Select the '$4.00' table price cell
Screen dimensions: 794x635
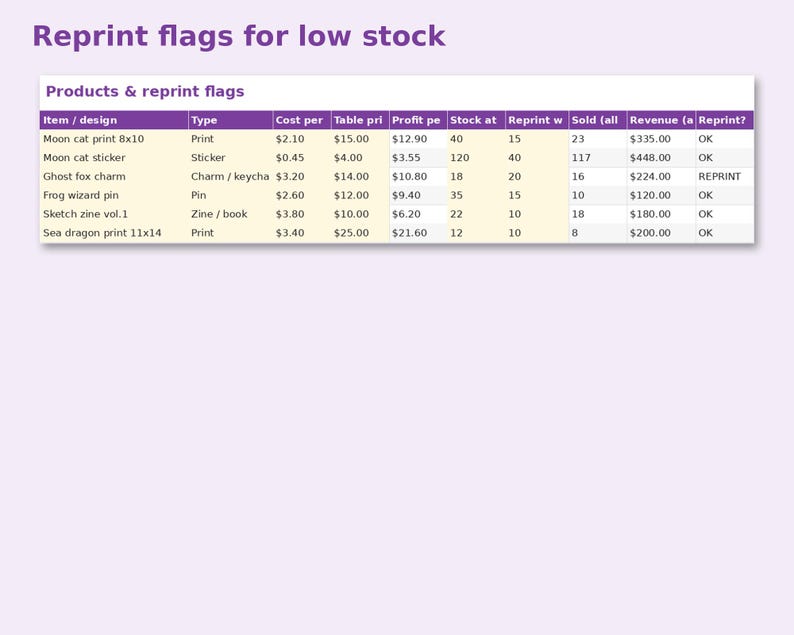tap(360, 157)
